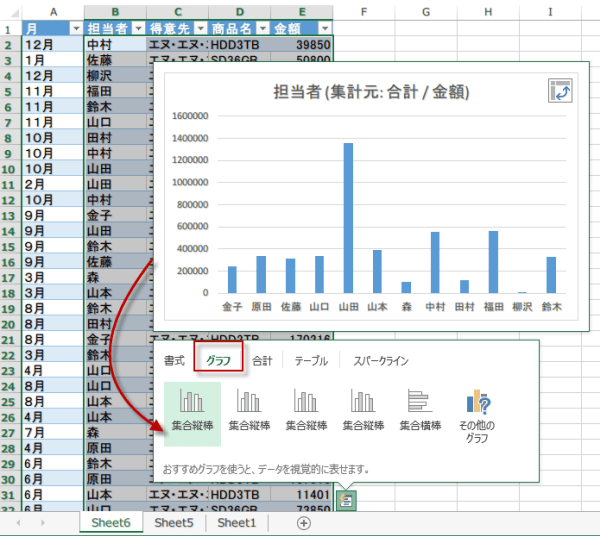
Task: Open その他のグラフ more charts option
Action: [x=477, y=416]
